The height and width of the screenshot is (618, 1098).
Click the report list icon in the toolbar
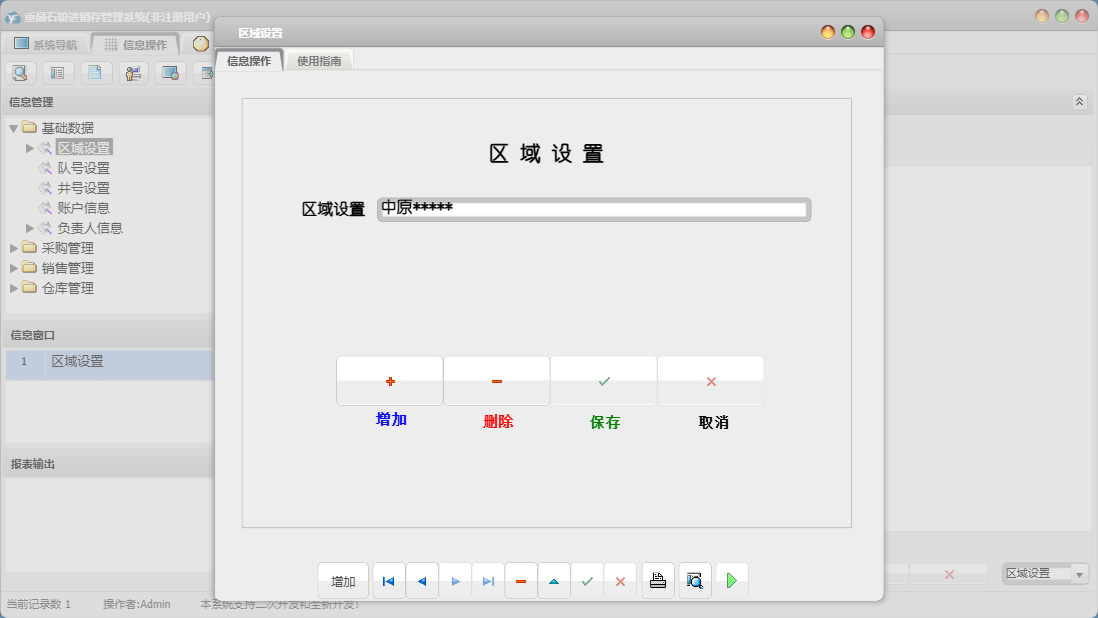point(58,73)
